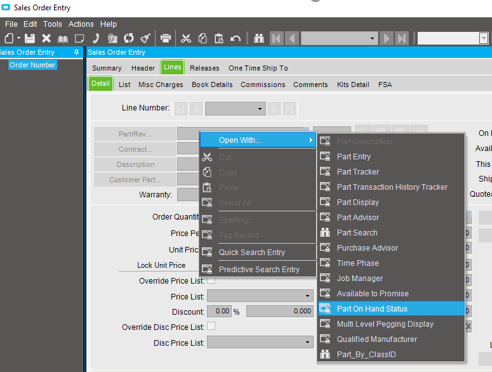Open the New icon dropdown arrow
Viewport: 492px width, 372px height.
(x=19, y=38)
